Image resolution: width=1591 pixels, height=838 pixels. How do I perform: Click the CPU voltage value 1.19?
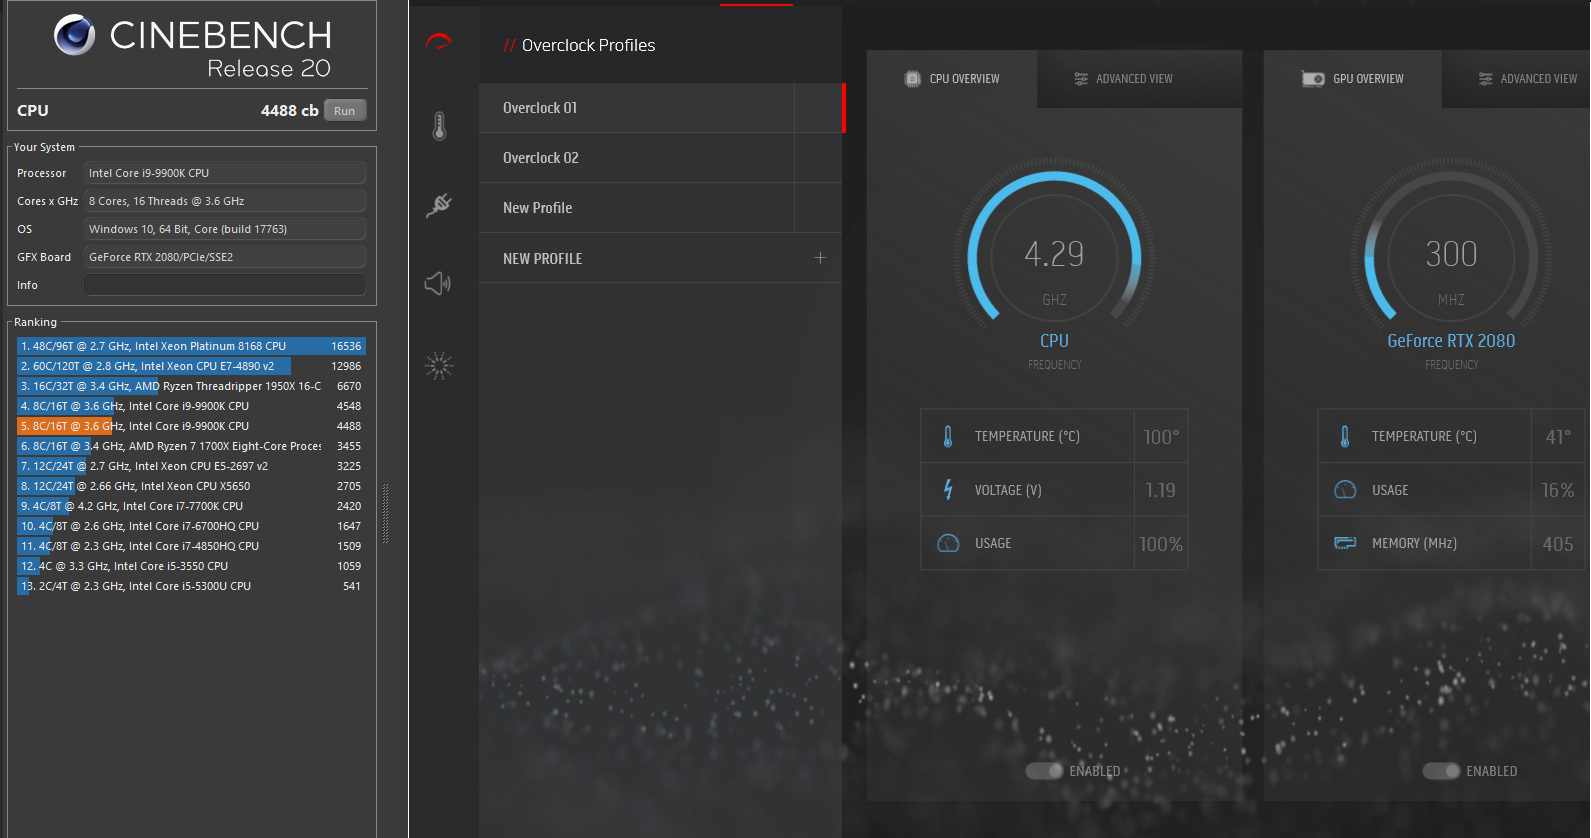tap(1161, 490)
